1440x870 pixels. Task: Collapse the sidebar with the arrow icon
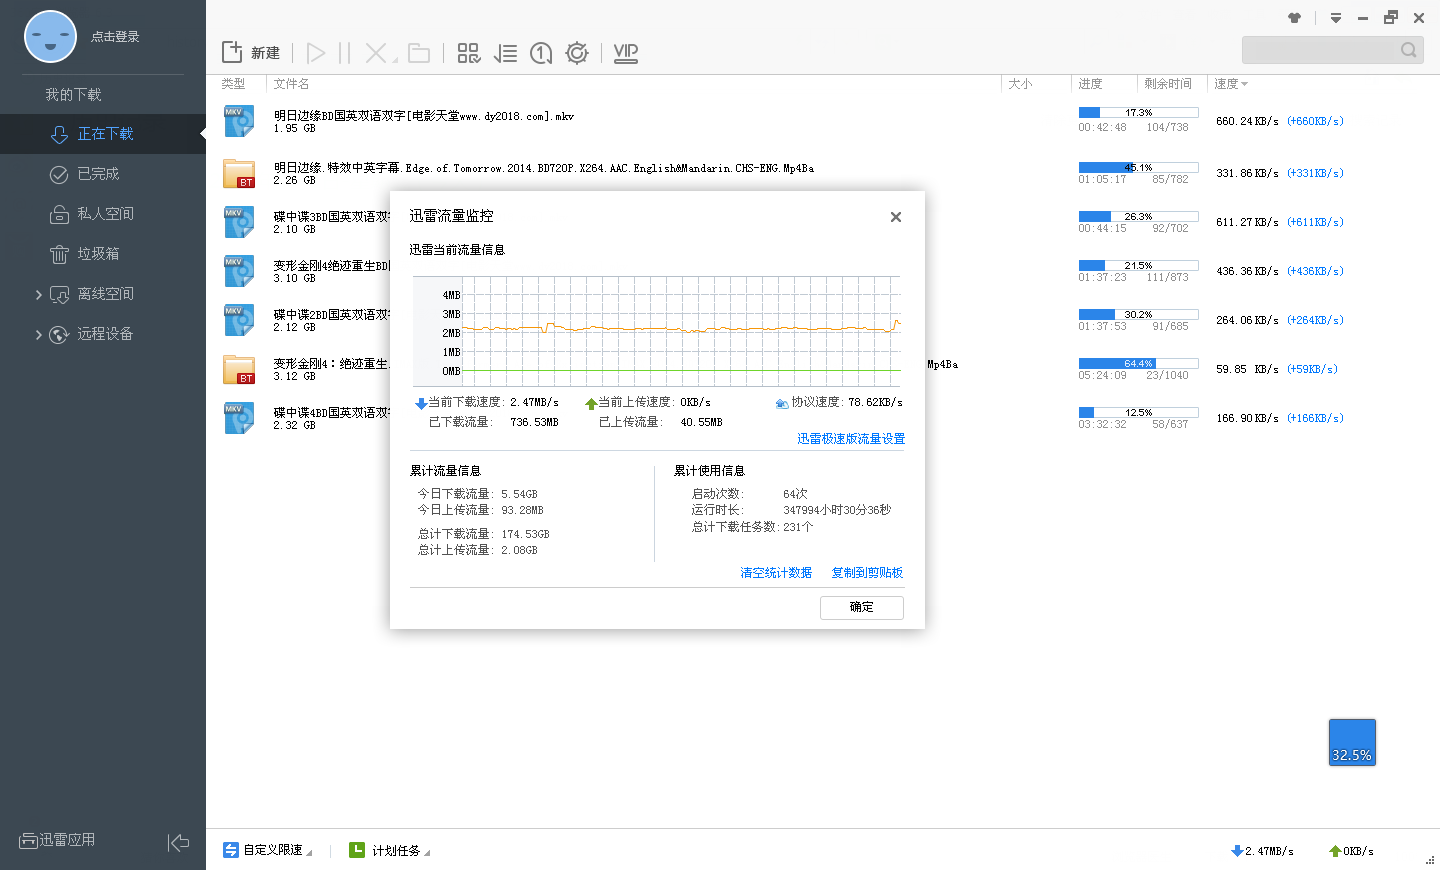(x=178, y=843)
